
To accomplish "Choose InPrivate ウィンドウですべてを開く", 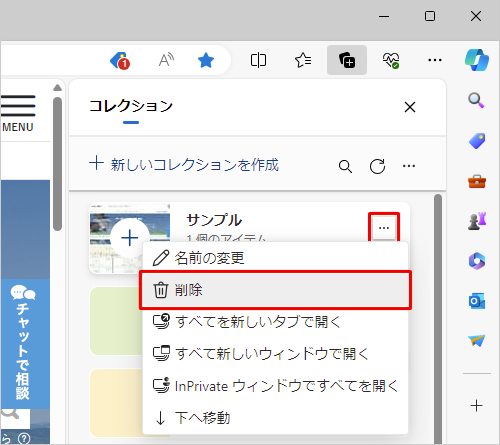I will [275, 386].
